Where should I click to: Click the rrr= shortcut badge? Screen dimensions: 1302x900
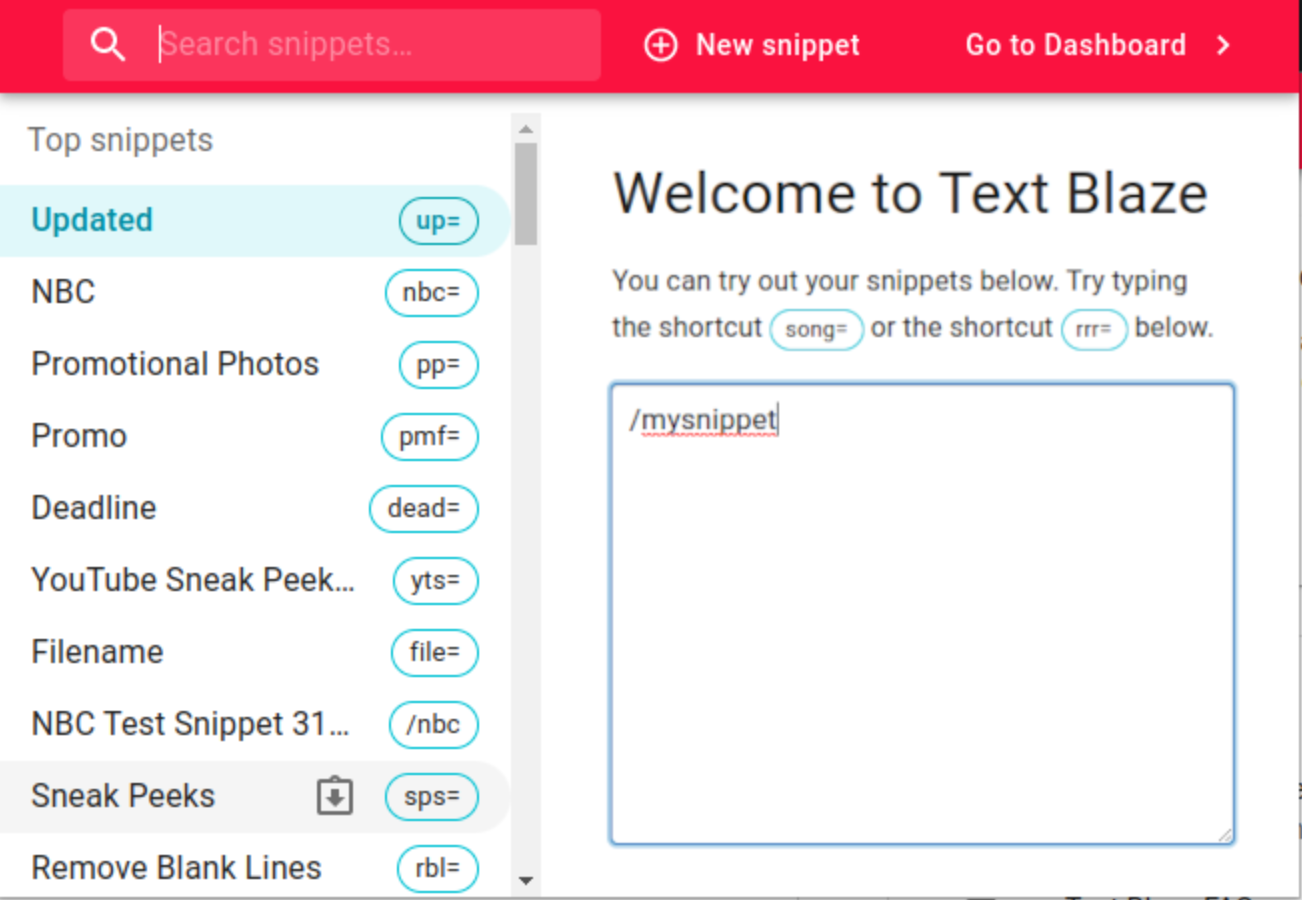(x=1094, y=329)
